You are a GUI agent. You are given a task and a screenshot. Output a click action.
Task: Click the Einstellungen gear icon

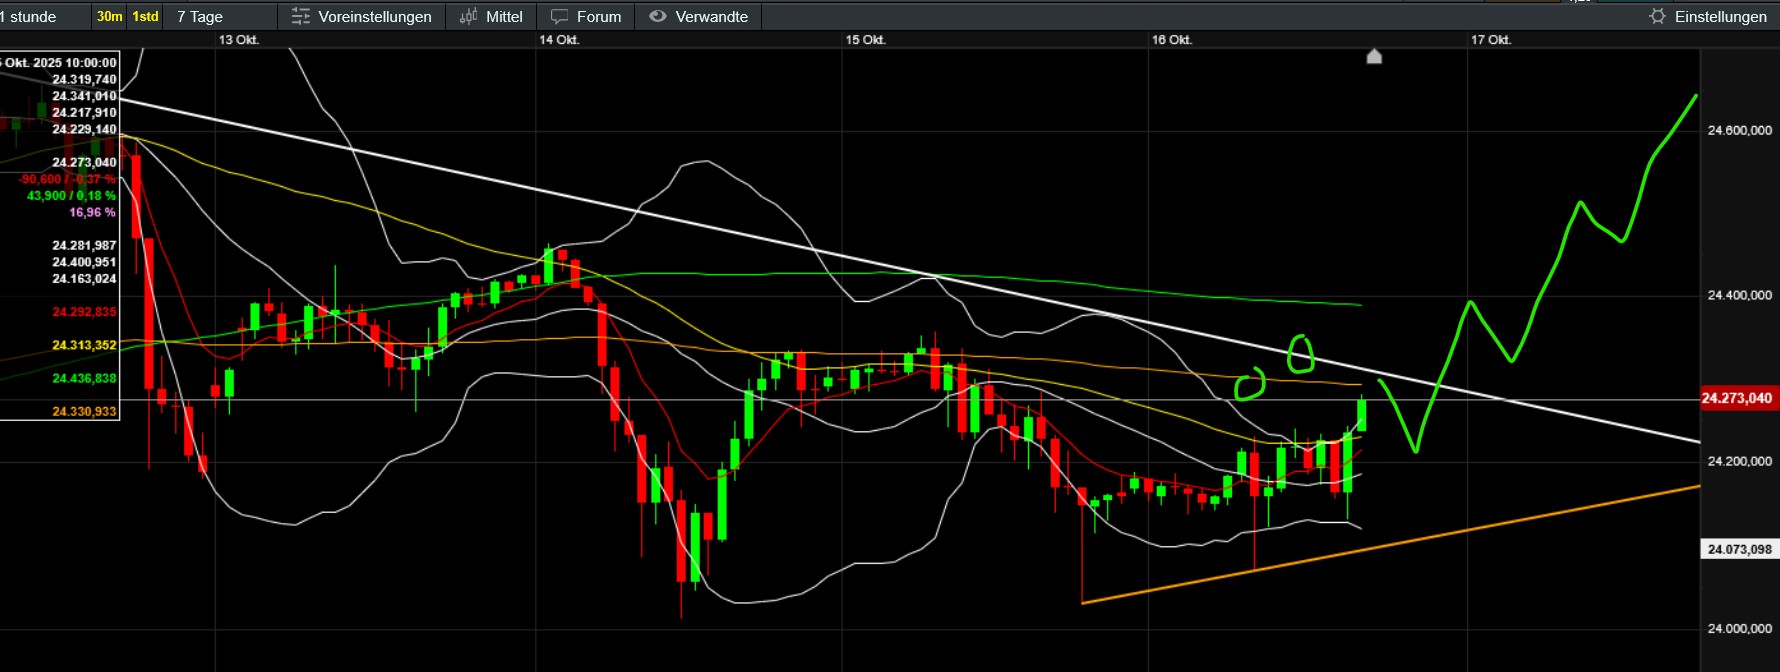coord(1657,17)
